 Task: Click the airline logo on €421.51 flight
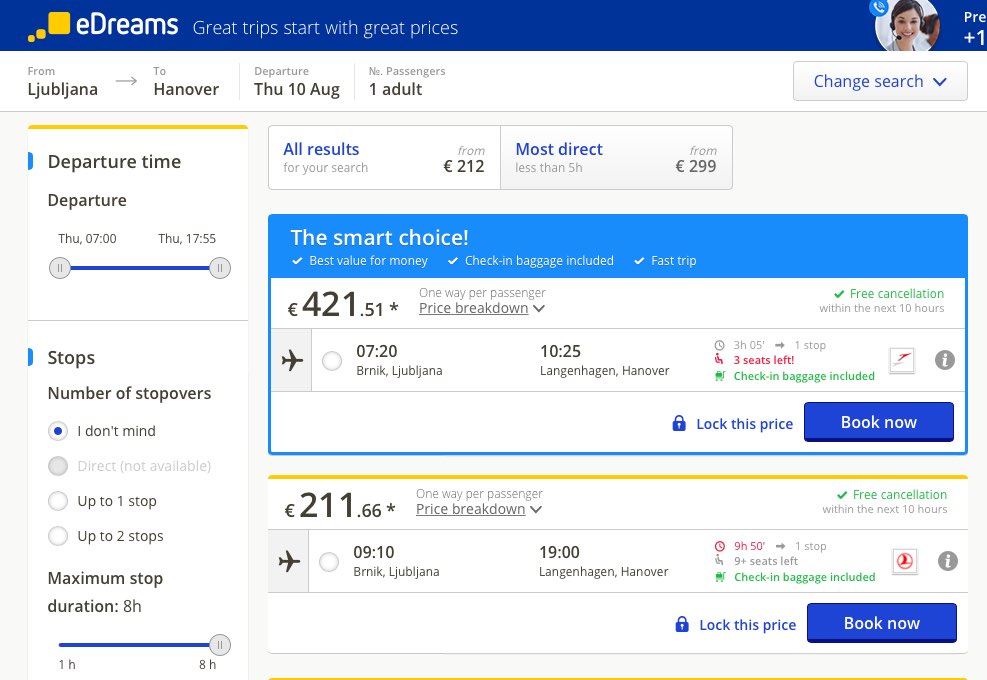(x=901, y=360)
